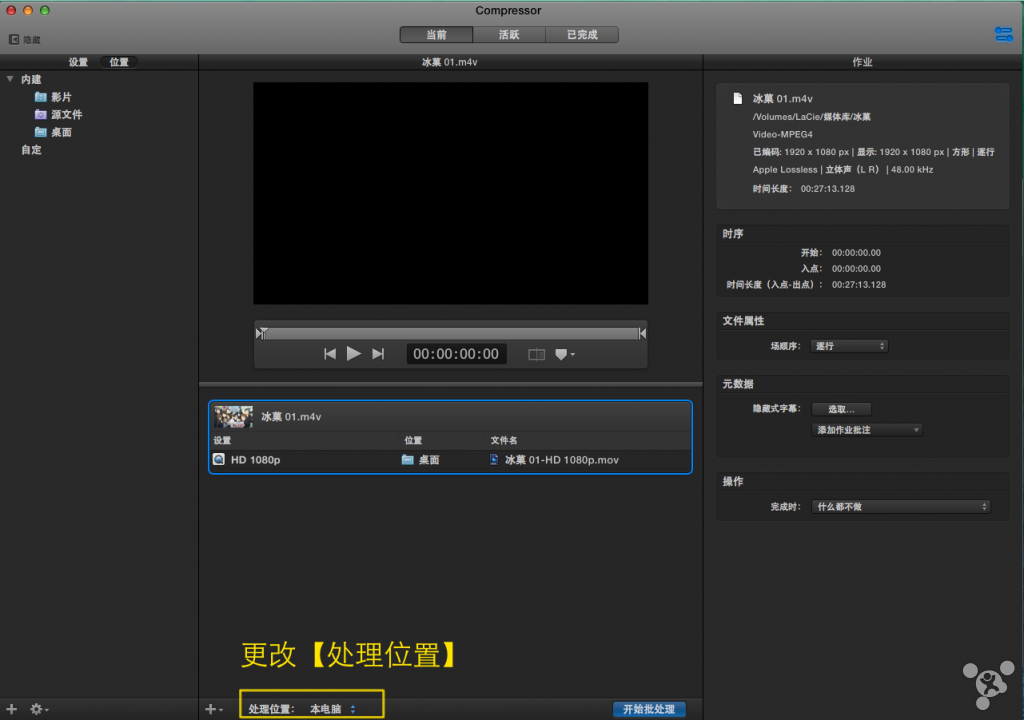This screenshot has width=1024, height=720.
Task: Click the 开始批处理 button
Action: tap(648, 709)
